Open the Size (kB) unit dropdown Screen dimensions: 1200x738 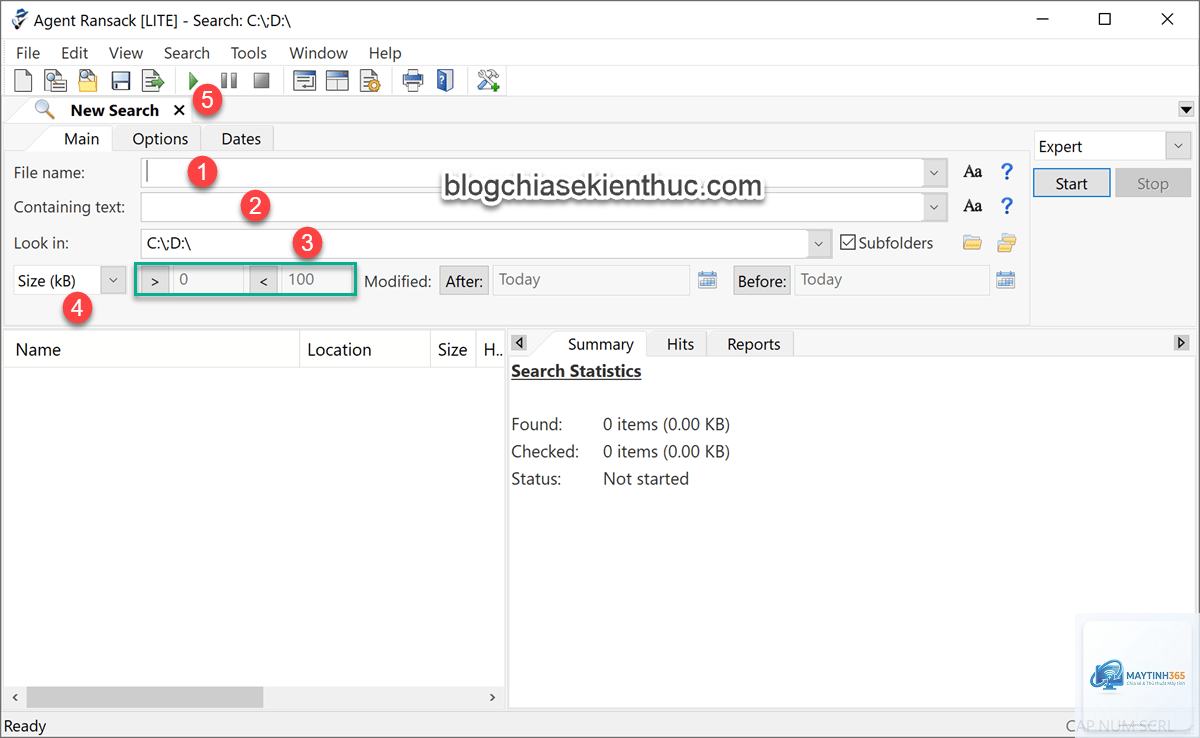113,281
